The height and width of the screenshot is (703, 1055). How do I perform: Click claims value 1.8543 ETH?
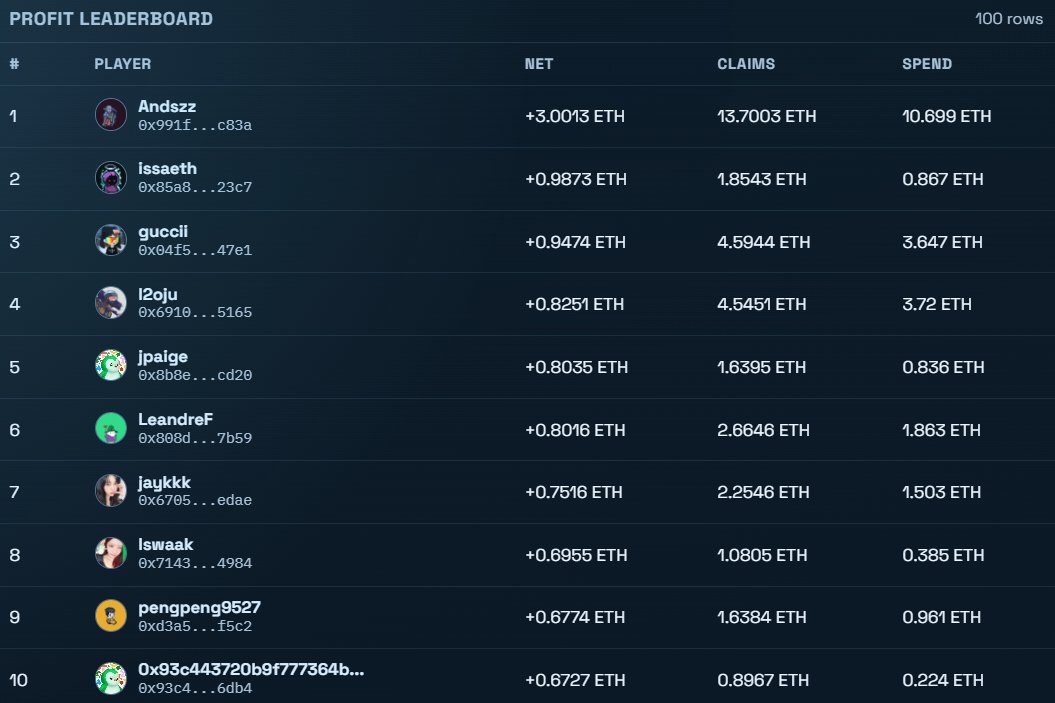click(762, 179)
